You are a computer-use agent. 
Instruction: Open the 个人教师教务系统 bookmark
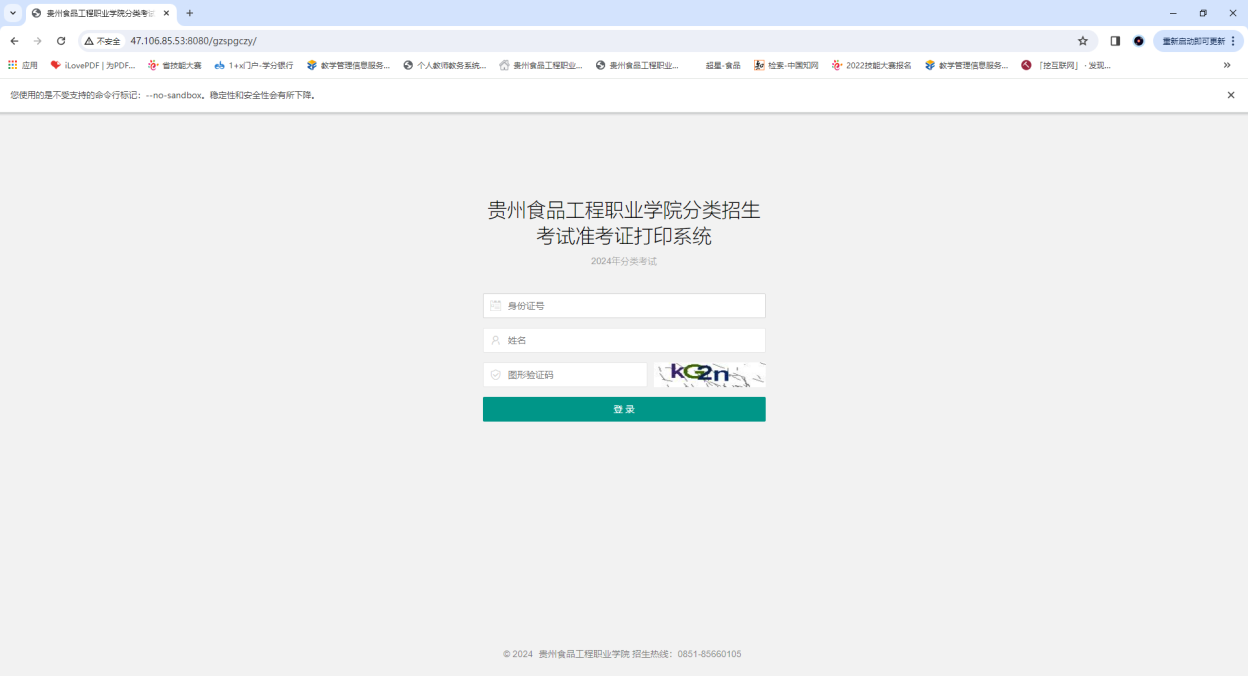pos(444,65)
